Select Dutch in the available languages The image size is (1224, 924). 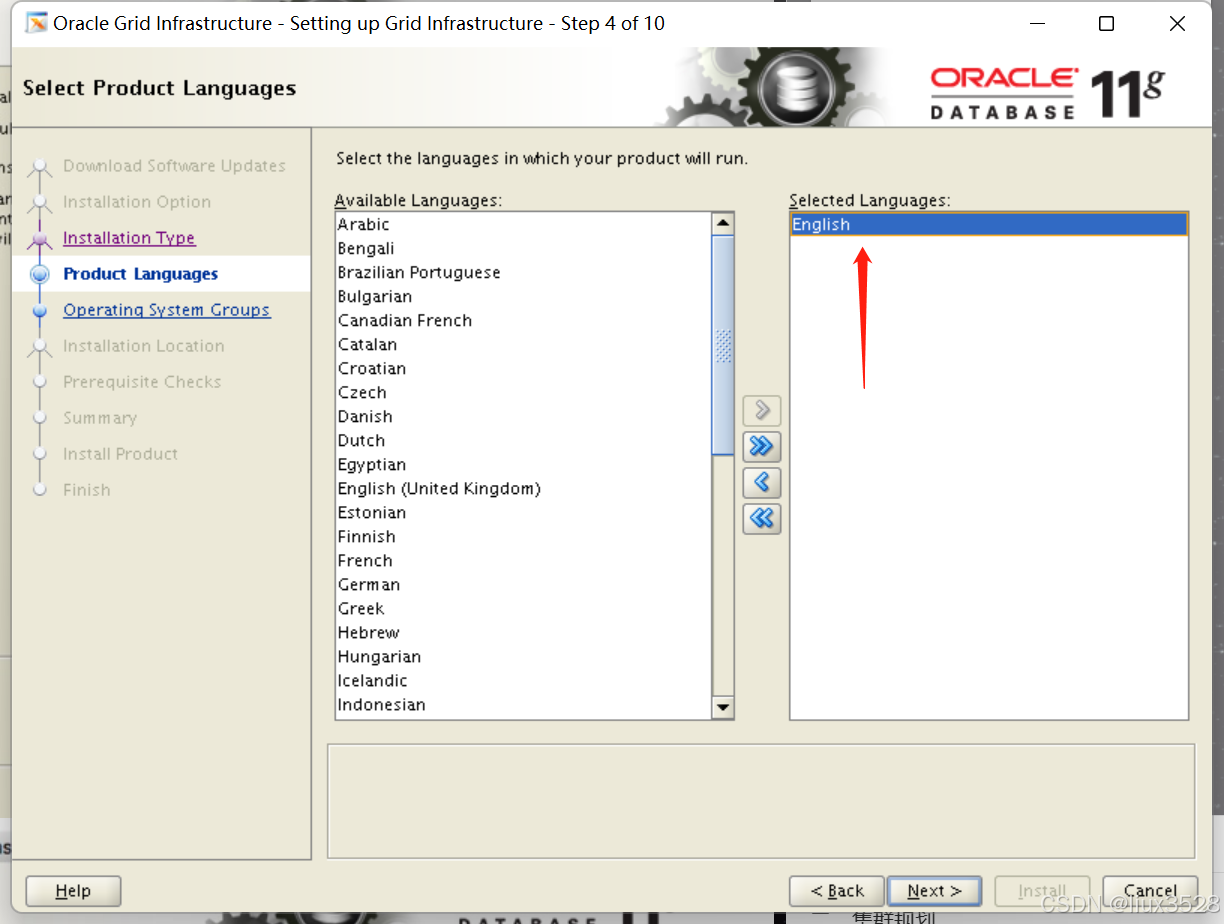point(523,441)
